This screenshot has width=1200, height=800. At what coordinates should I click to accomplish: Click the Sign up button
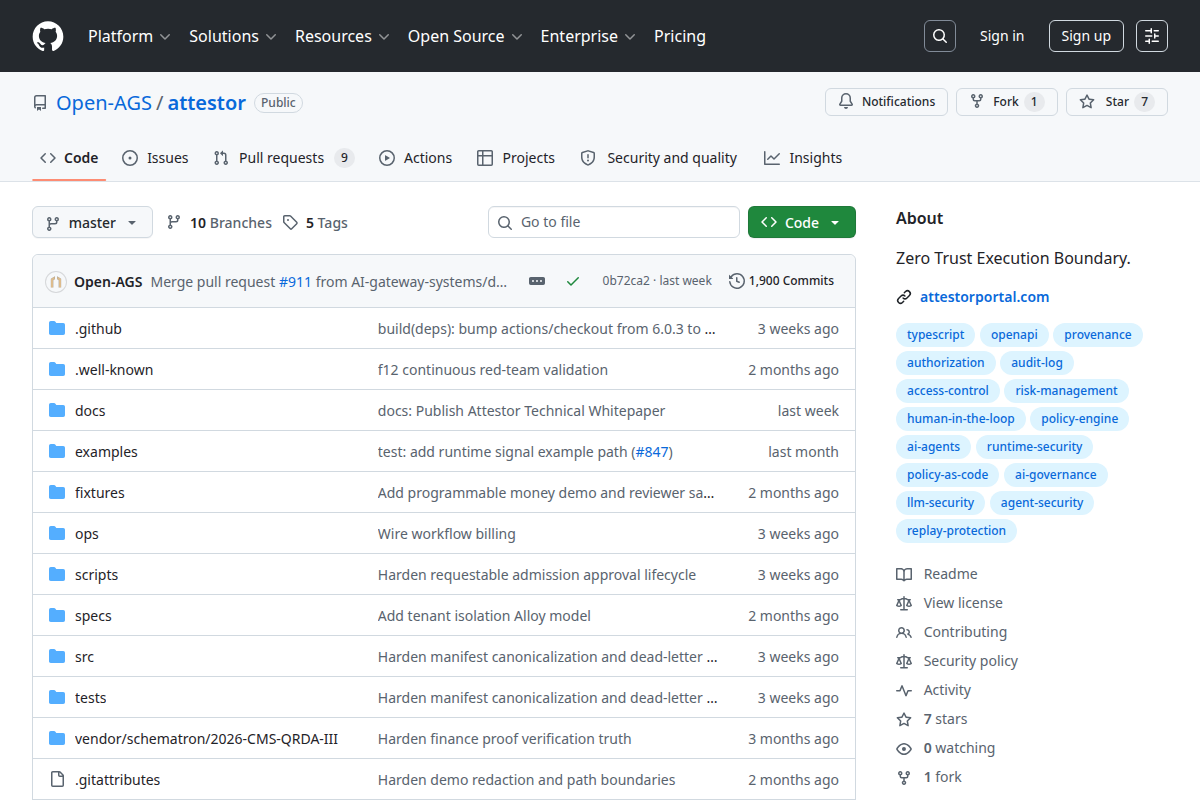1086,36
